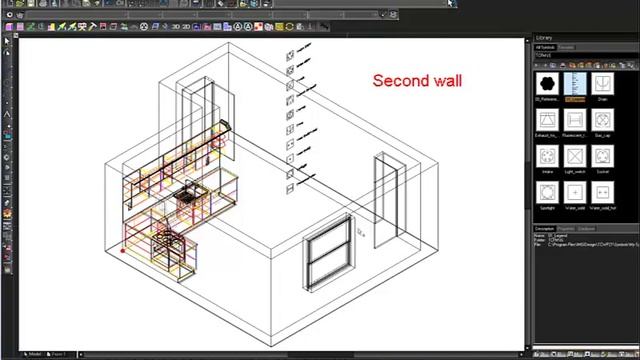Click the red node at kitchen cabinet corner
640x360 pixels.
pyautogui.click(x=122, y=250)
